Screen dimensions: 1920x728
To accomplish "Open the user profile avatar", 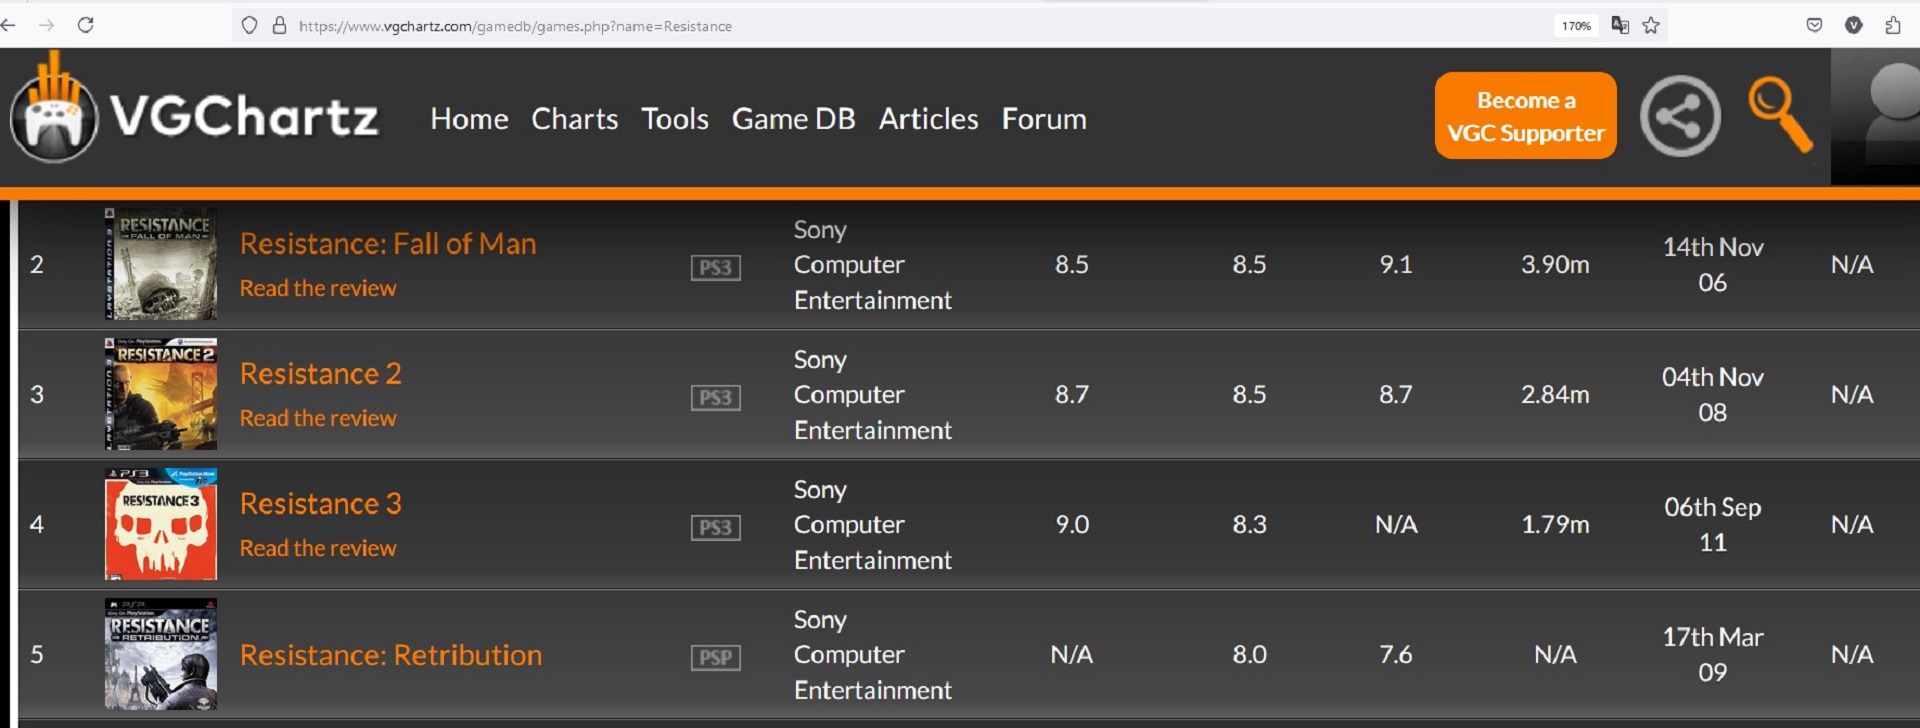I will [x=1875, y=116].
